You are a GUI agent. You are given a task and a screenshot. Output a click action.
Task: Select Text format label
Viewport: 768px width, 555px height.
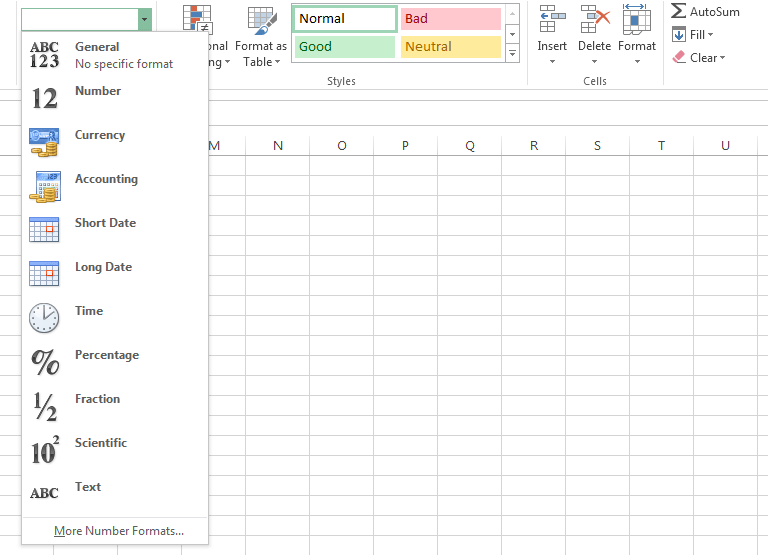click(x=88, y=487)
